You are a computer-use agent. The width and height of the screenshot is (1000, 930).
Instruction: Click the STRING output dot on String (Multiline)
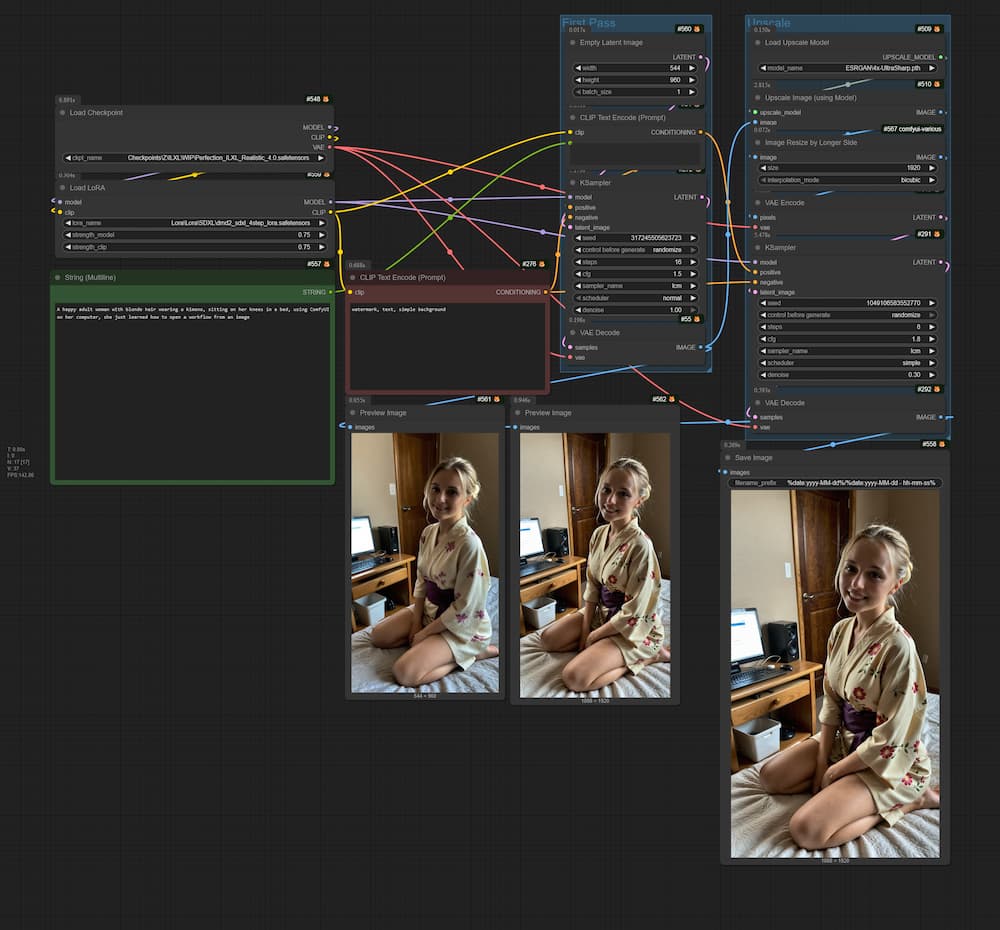click(331, 292)
